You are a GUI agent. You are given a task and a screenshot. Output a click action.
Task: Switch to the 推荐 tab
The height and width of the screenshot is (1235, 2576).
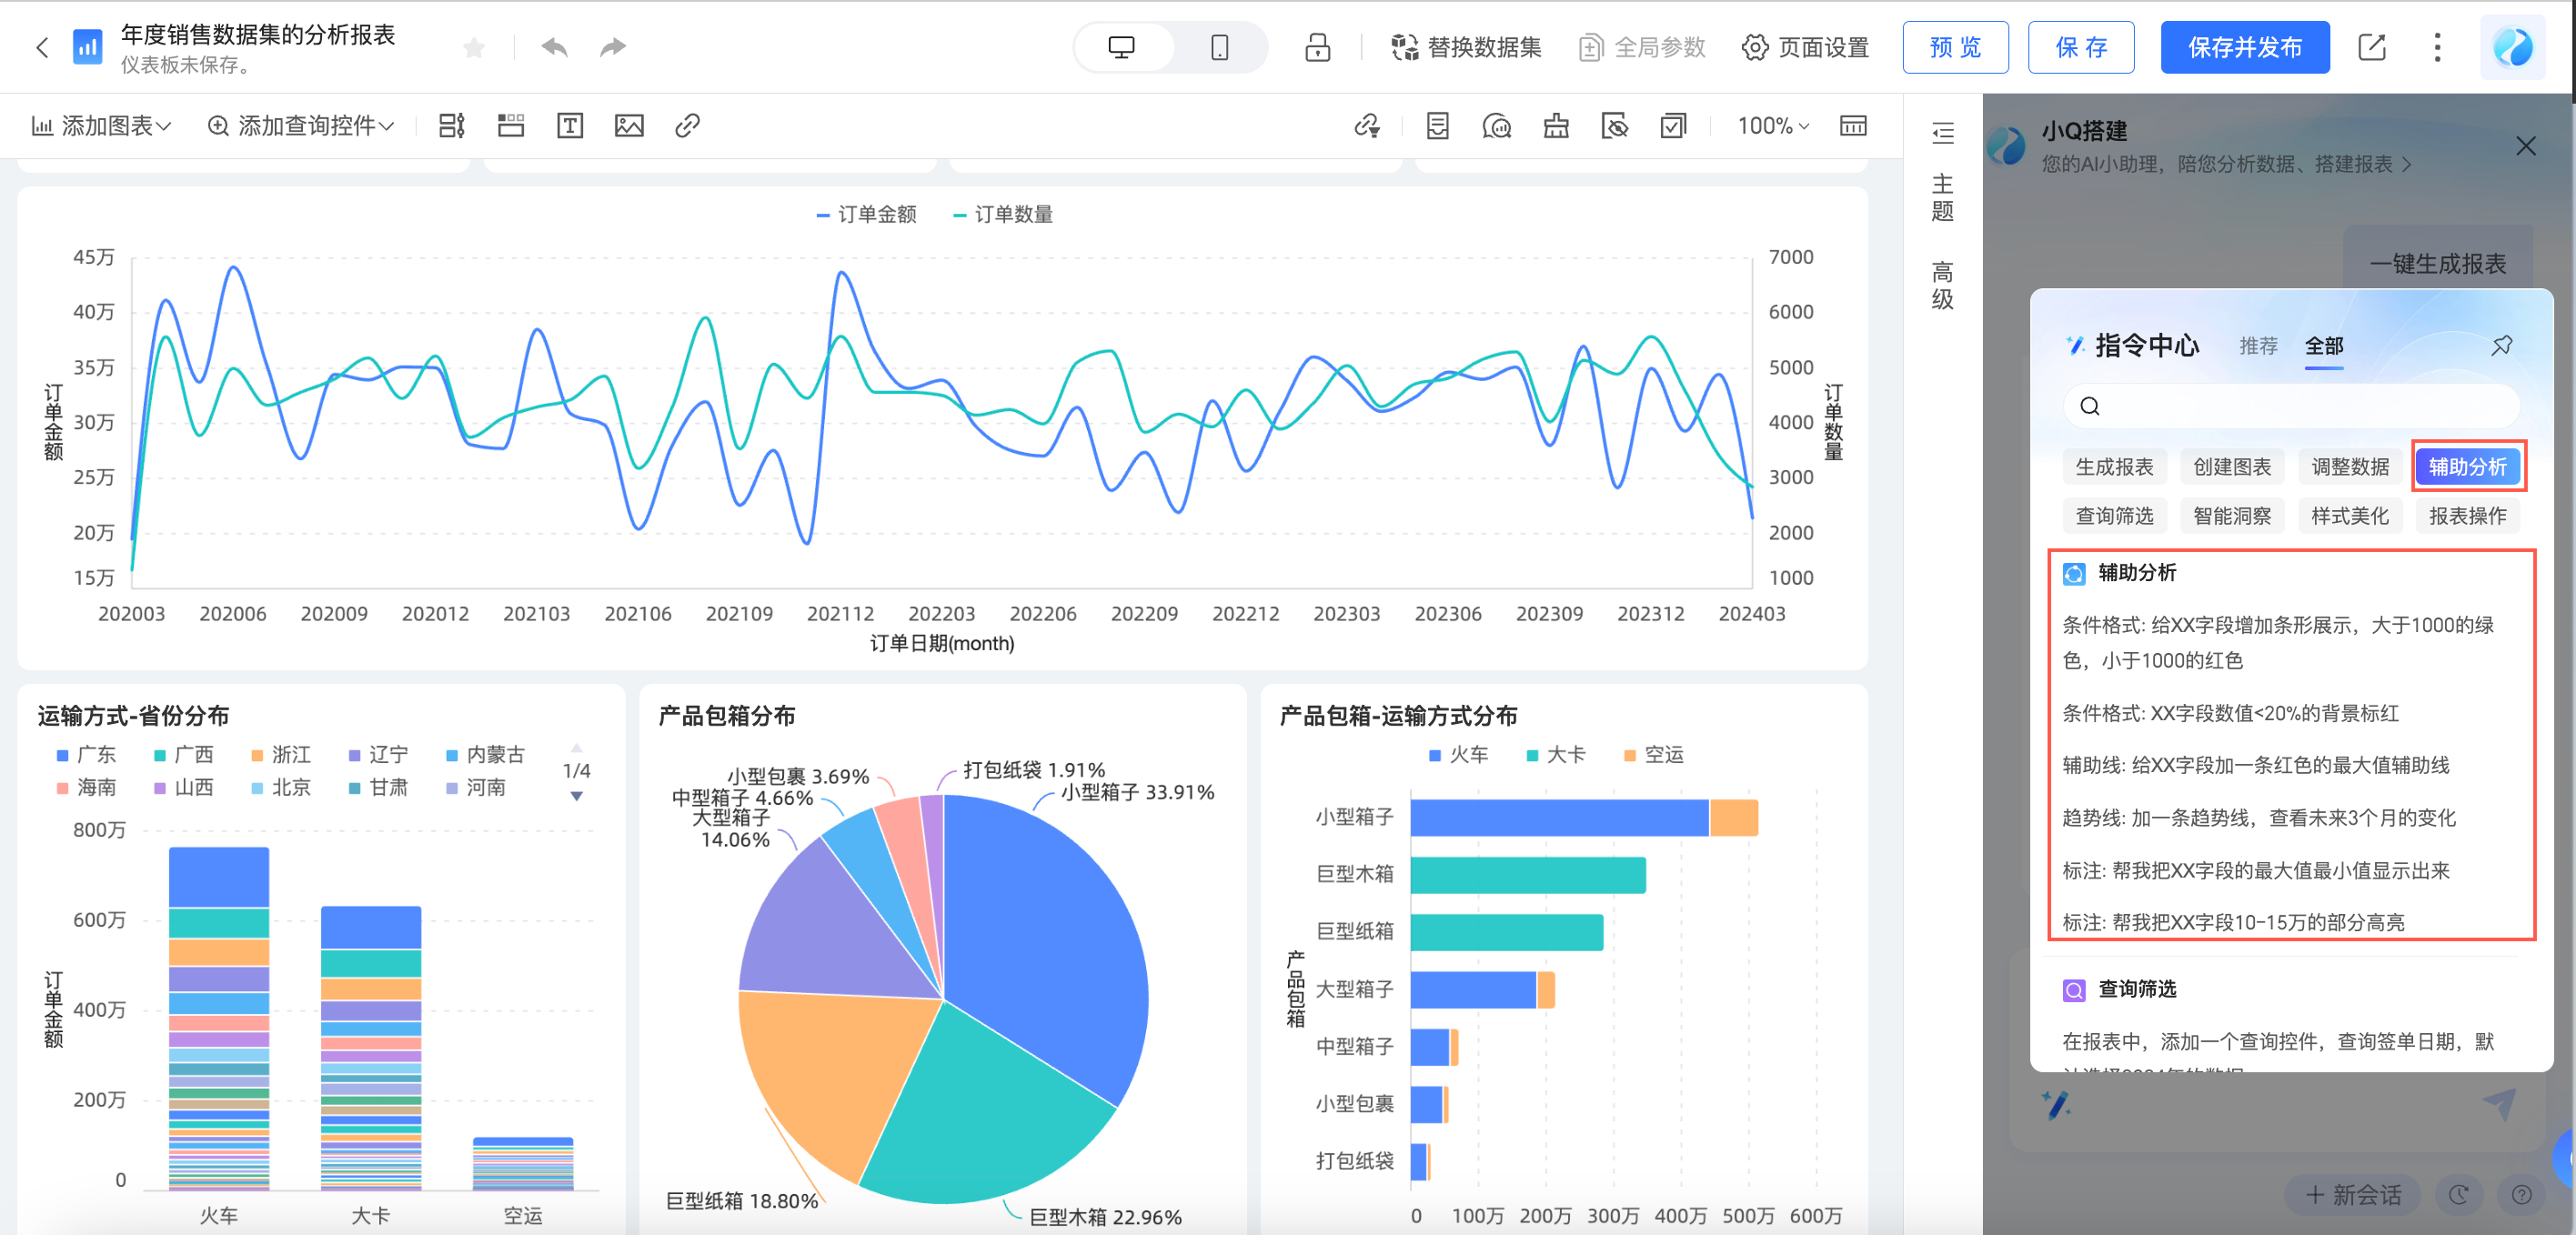click(x=2257, y=346)
